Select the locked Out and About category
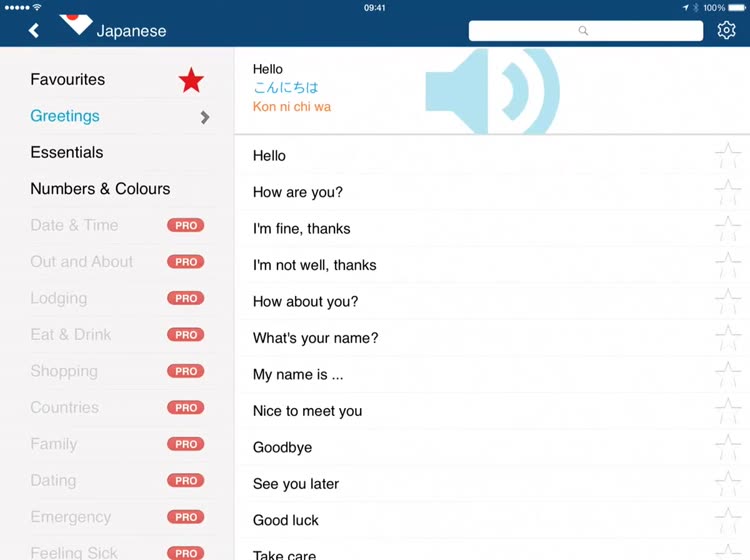 [x=117, y=262]
